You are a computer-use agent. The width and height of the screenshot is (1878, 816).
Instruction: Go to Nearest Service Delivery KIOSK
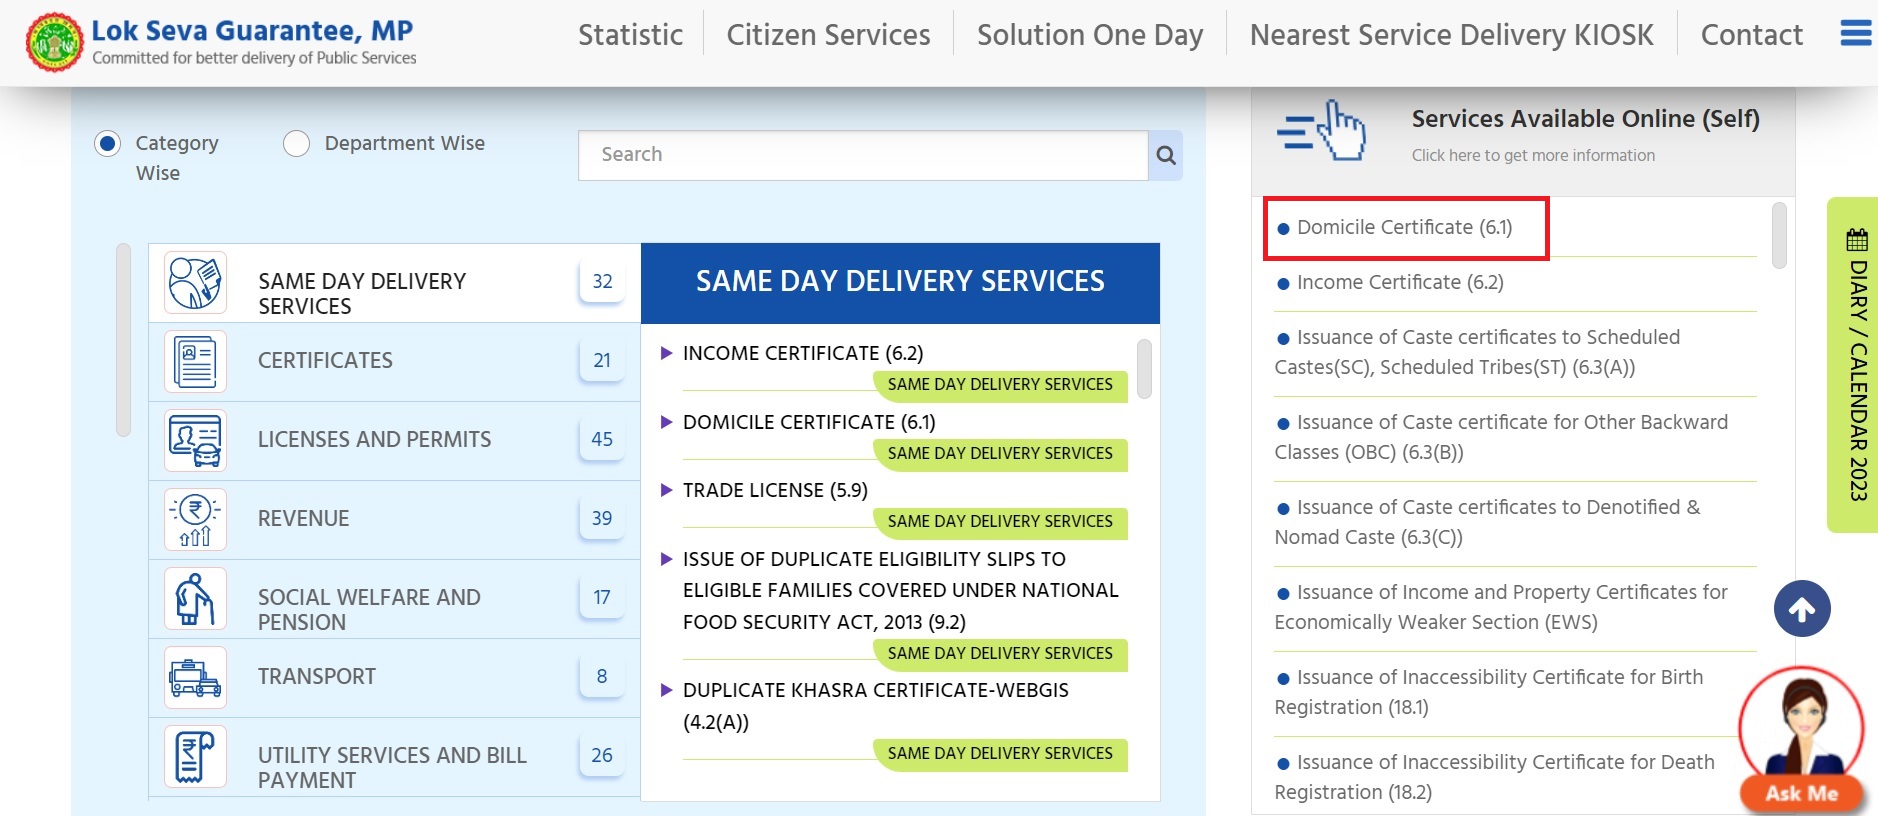click(x=1451, y=35)
